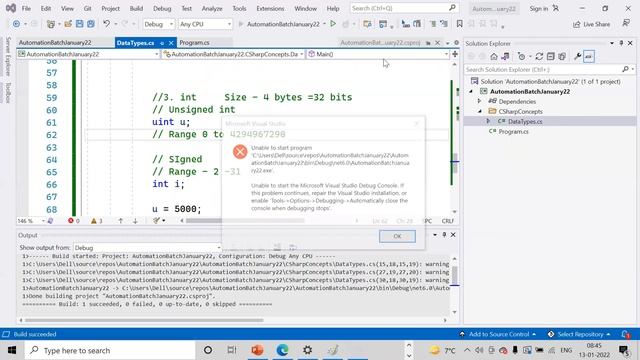This screenshot has width=640, height=360.
Task: Click the green Start Without Debugging arrow
Action: click(333, 24)
